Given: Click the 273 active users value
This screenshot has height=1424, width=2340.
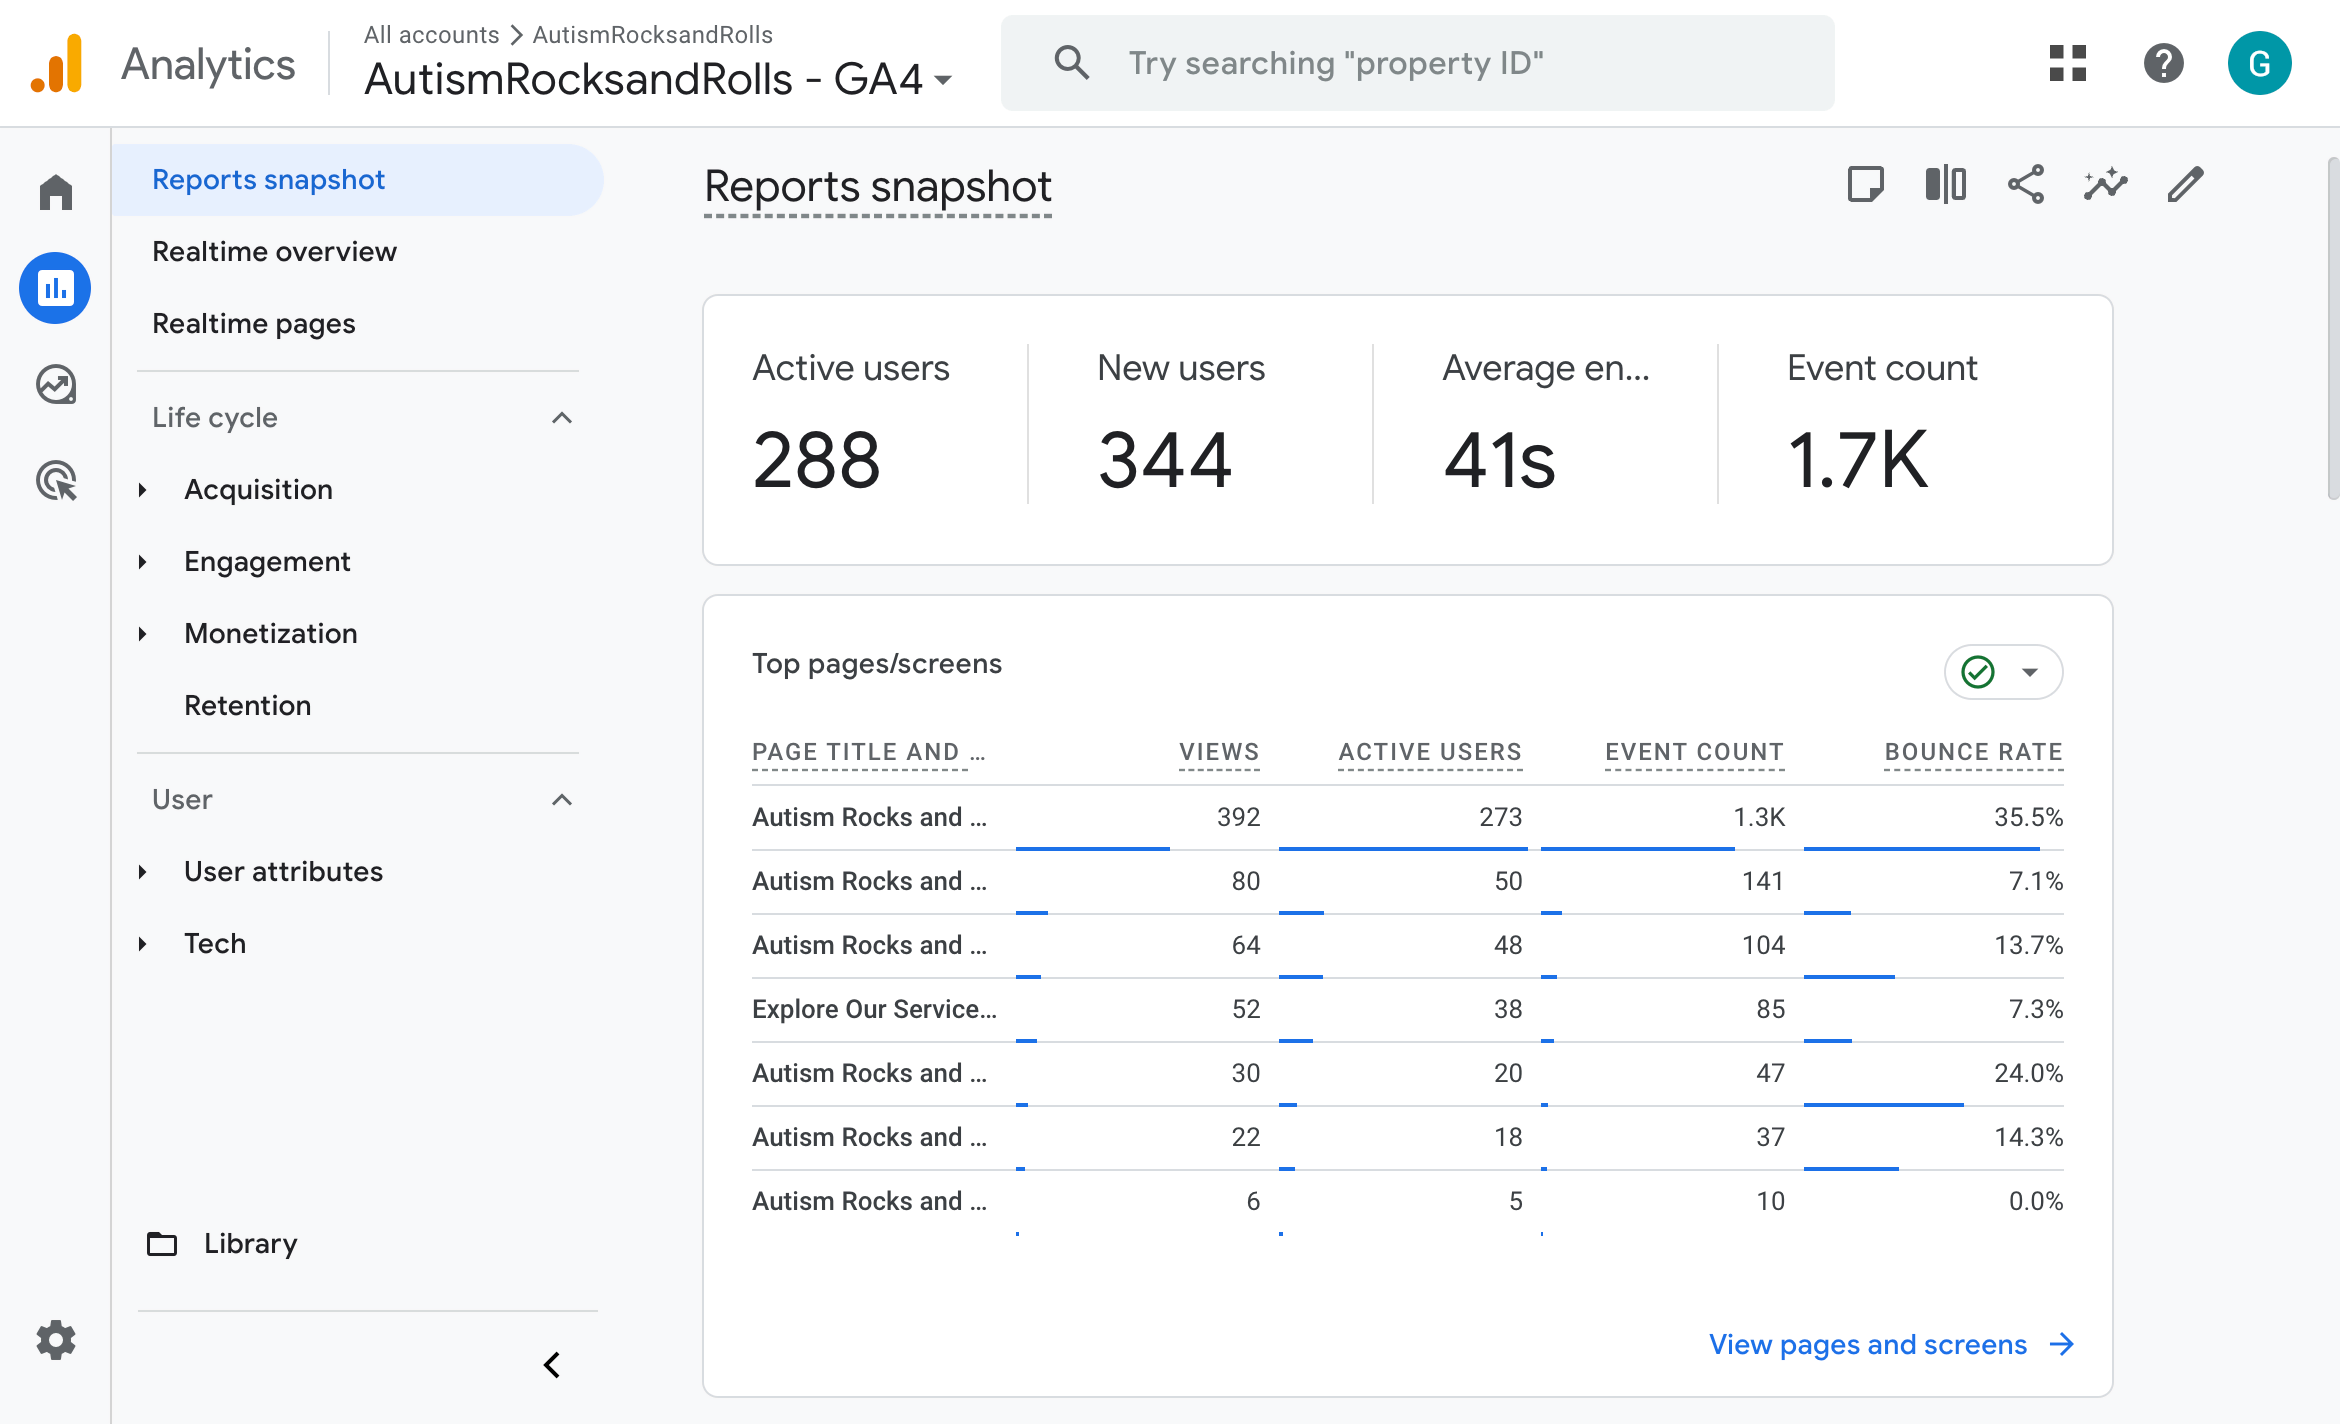Looking at the screenshot, I should pos(1500,817).
